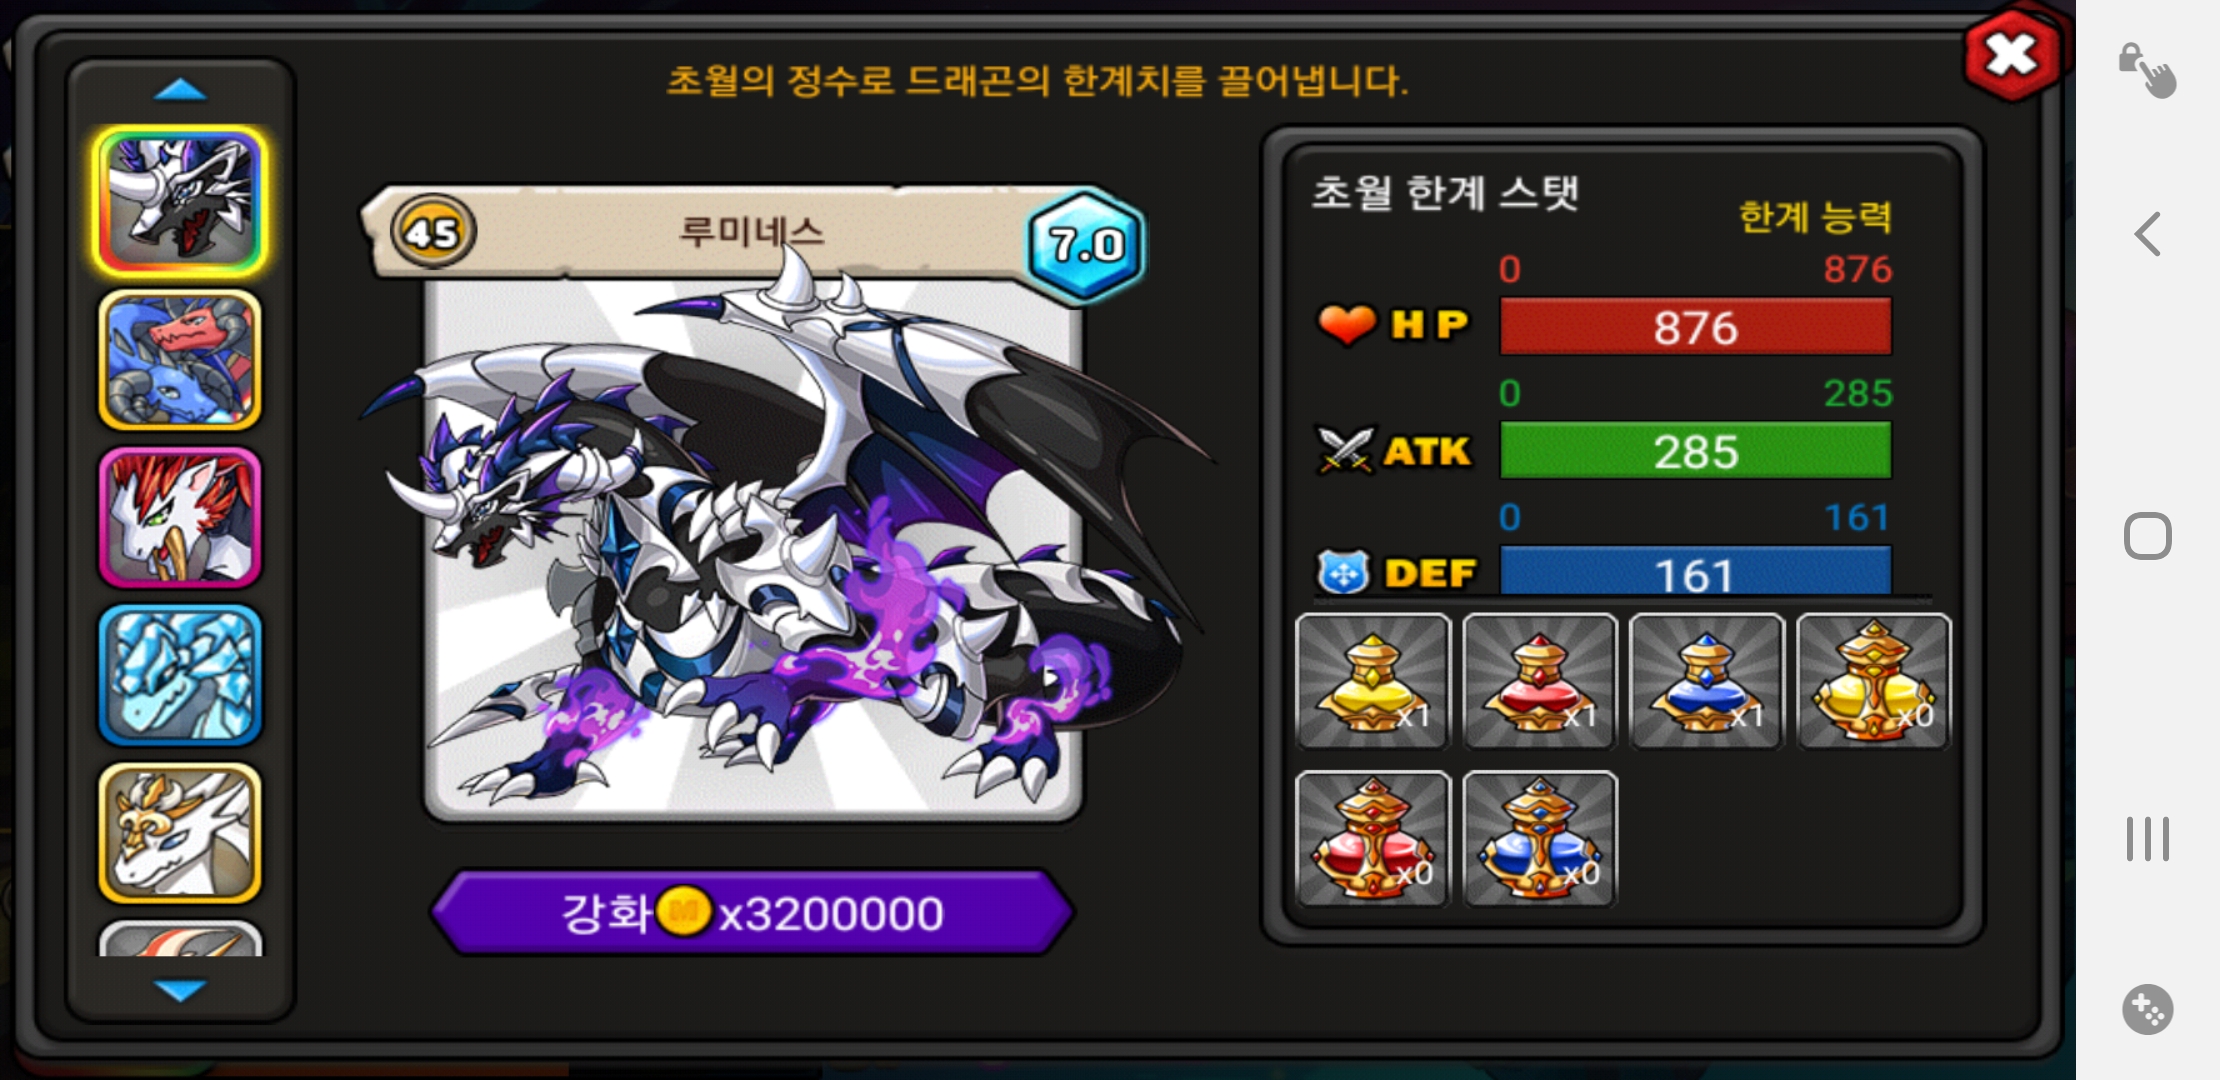
Task: Tap the touch-lock icon in side panel
Action: [x=2146, y=70]
